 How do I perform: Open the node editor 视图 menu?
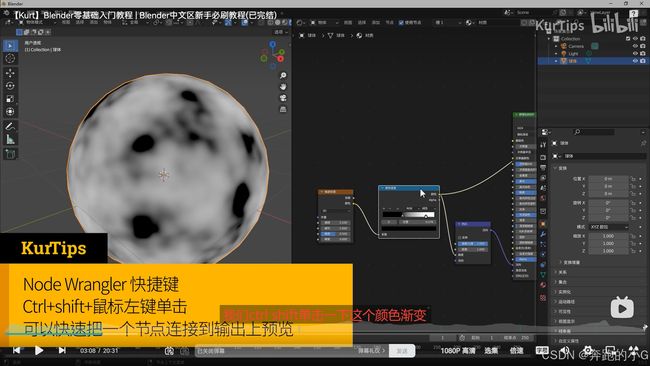(348, 22)
